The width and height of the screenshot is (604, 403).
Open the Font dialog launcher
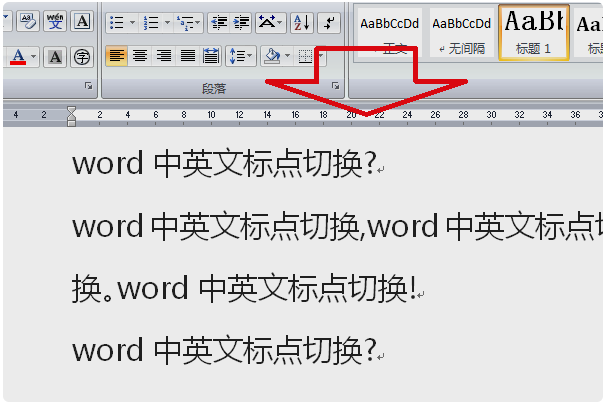point(89,86)
